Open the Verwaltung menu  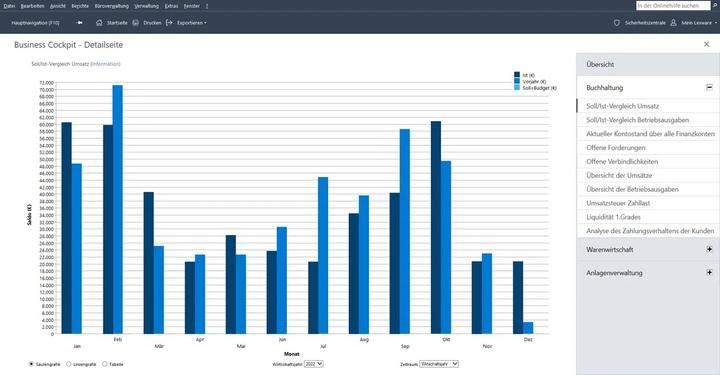(146, 6)
